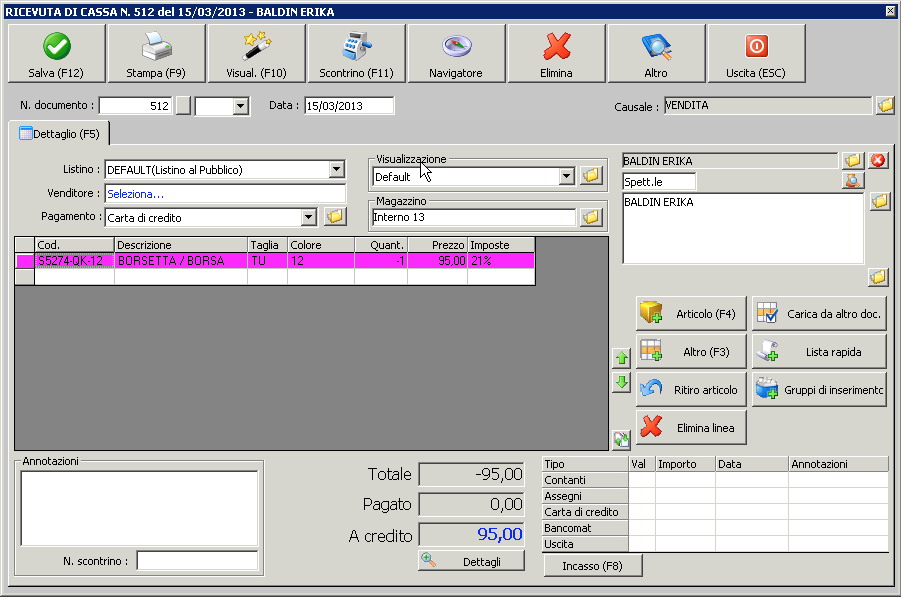Open the Navigatore compass tool

coord(456,53)
